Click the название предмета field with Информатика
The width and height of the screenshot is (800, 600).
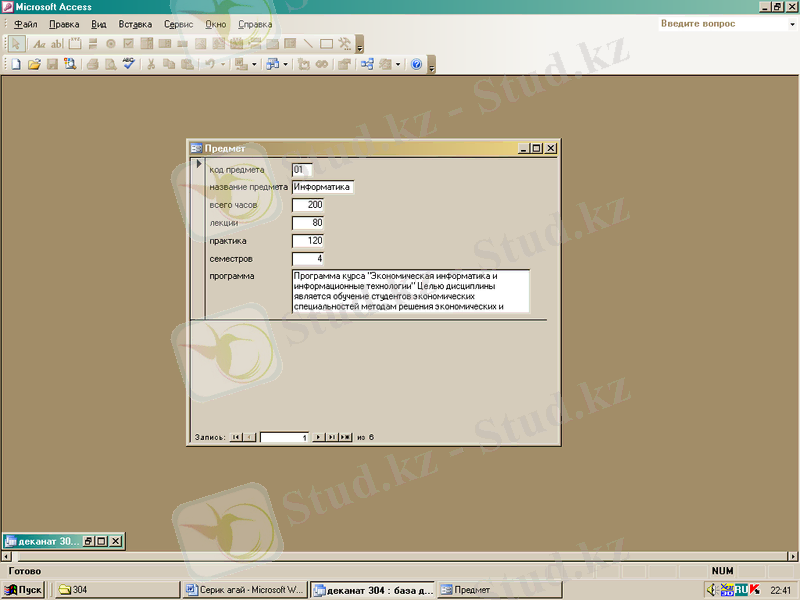click(323, 187)
